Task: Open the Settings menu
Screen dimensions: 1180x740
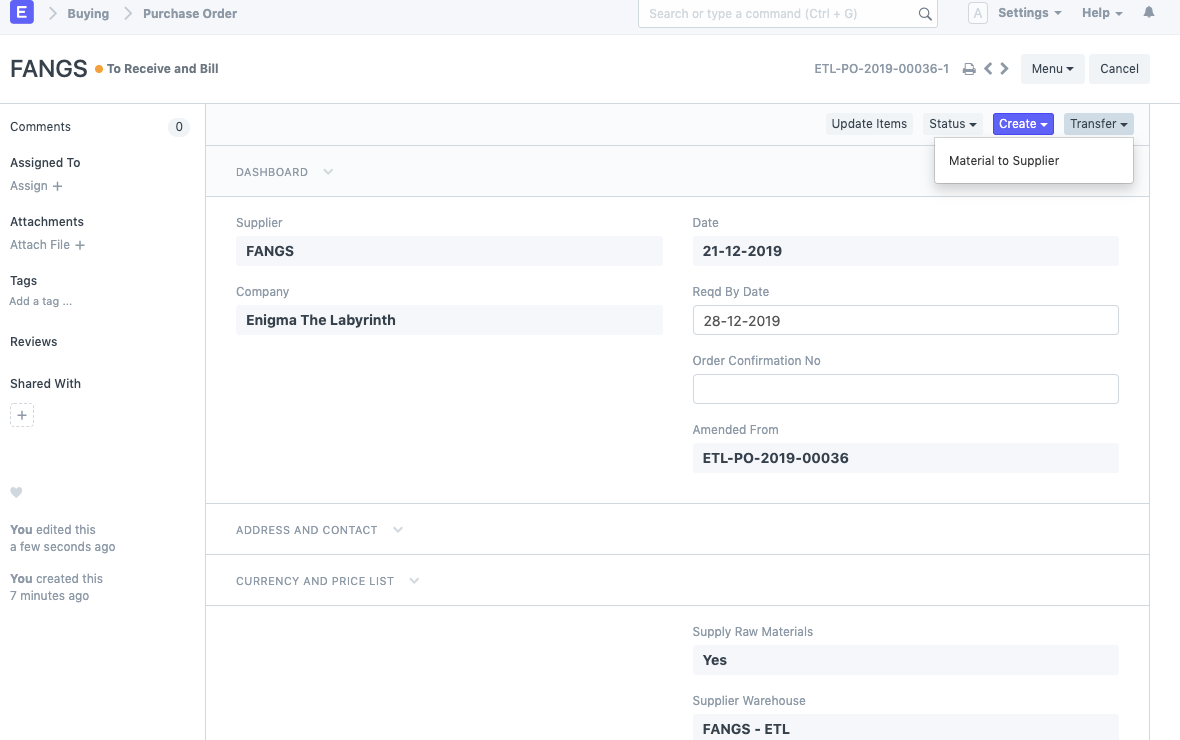Action: click(1029, 13)
